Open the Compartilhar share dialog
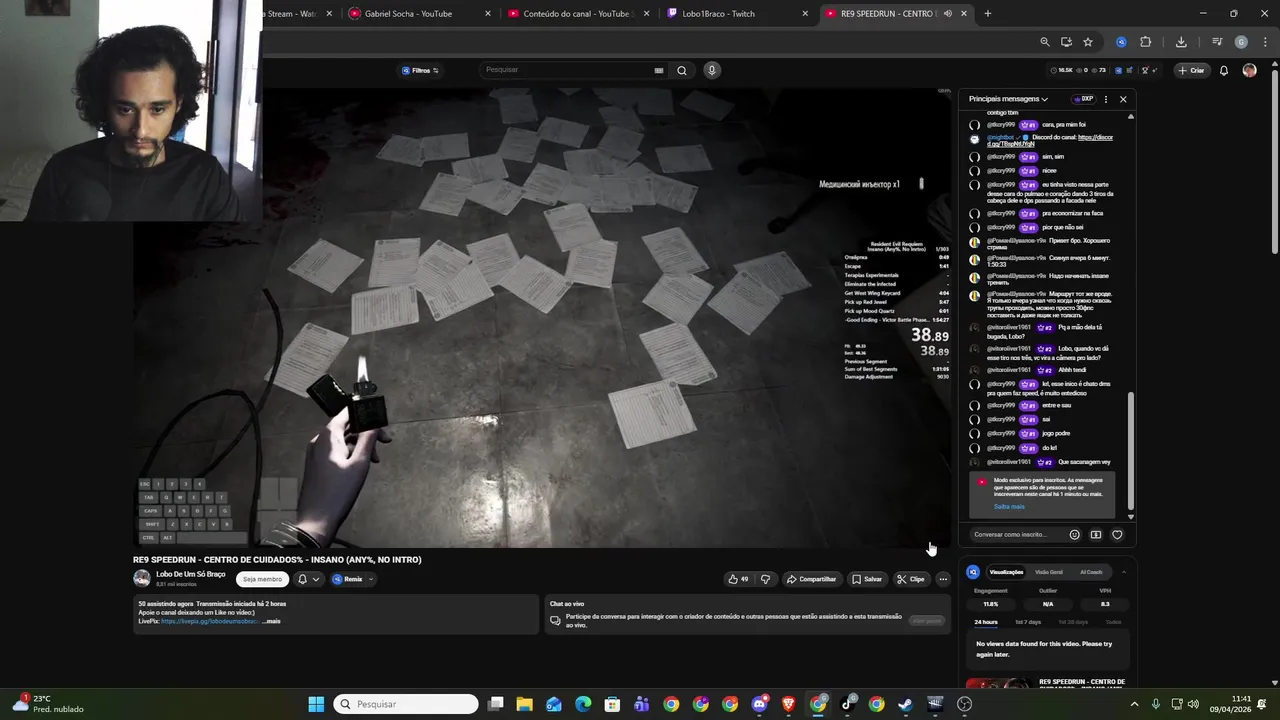This screenshot has height=720, width=1280. coord(811,579)
